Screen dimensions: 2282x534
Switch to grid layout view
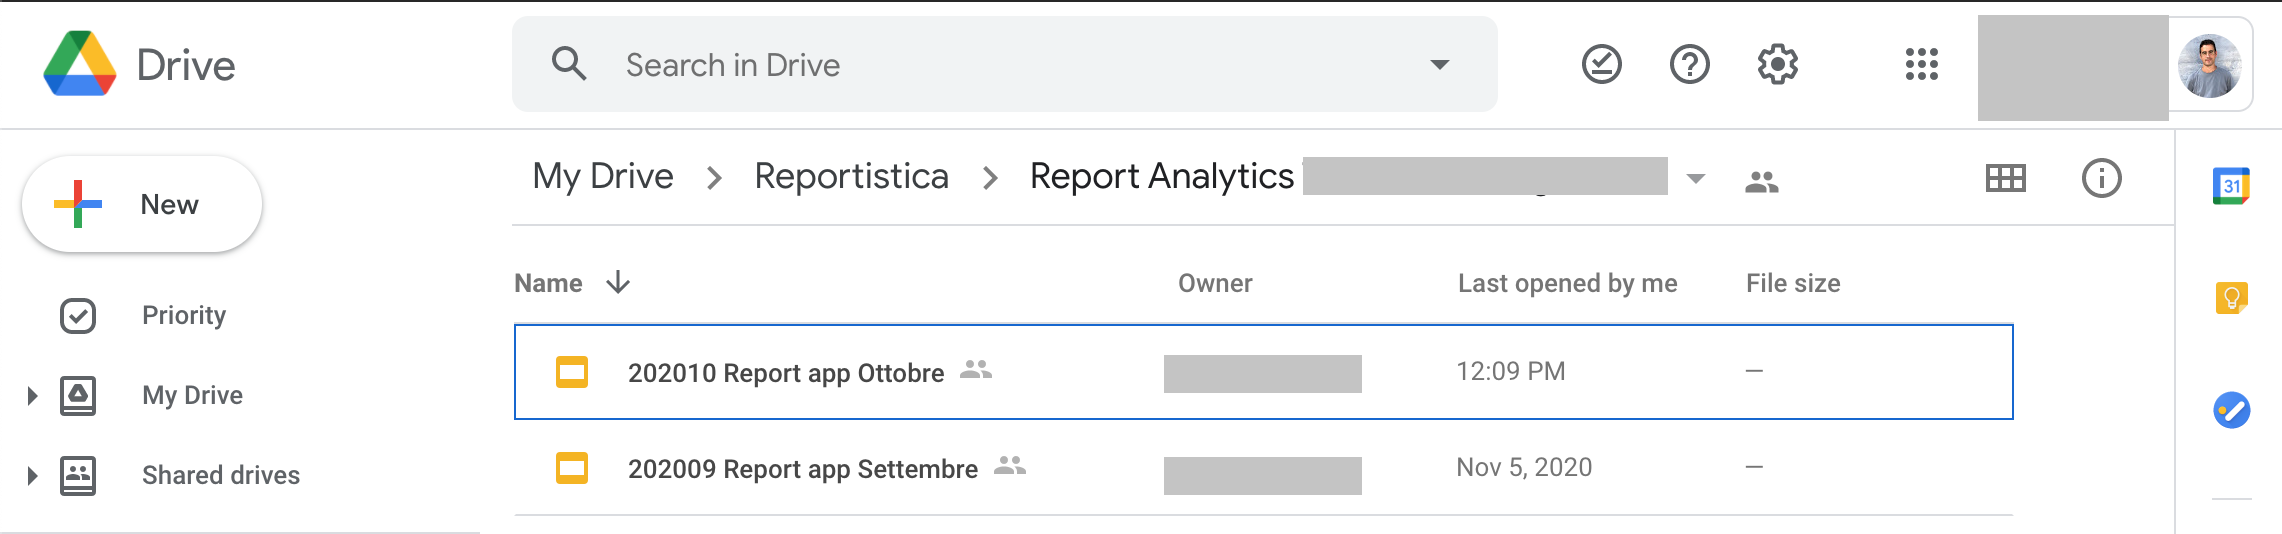(2005, 179)
